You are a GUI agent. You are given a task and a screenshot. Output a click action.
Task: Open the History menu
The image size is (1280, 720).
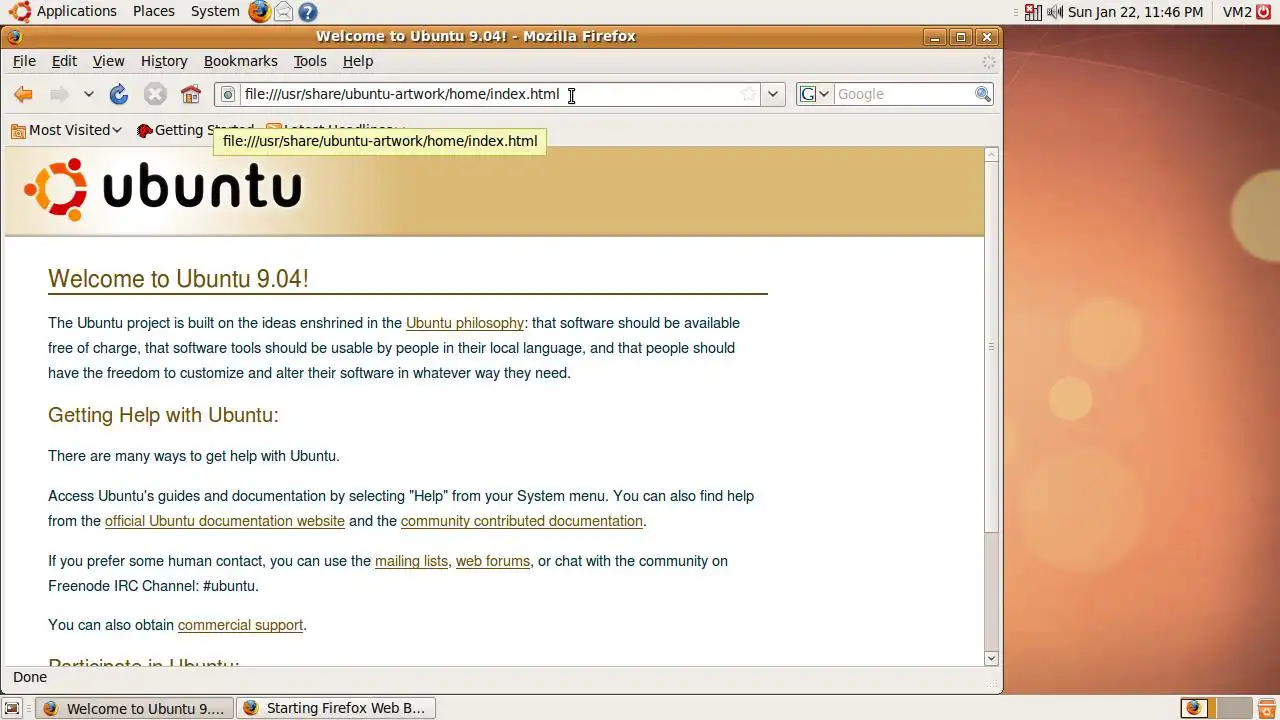164,61
